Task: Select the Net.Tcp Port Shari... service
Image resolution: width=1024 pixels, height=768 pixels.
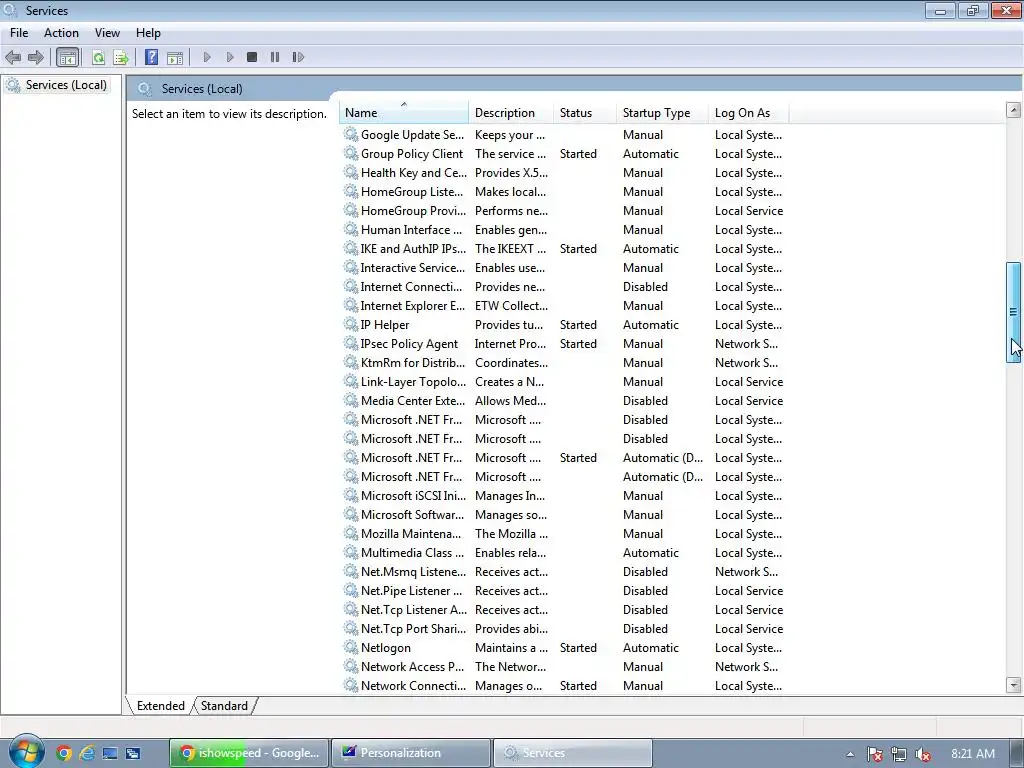Action: tap(564, 628)
